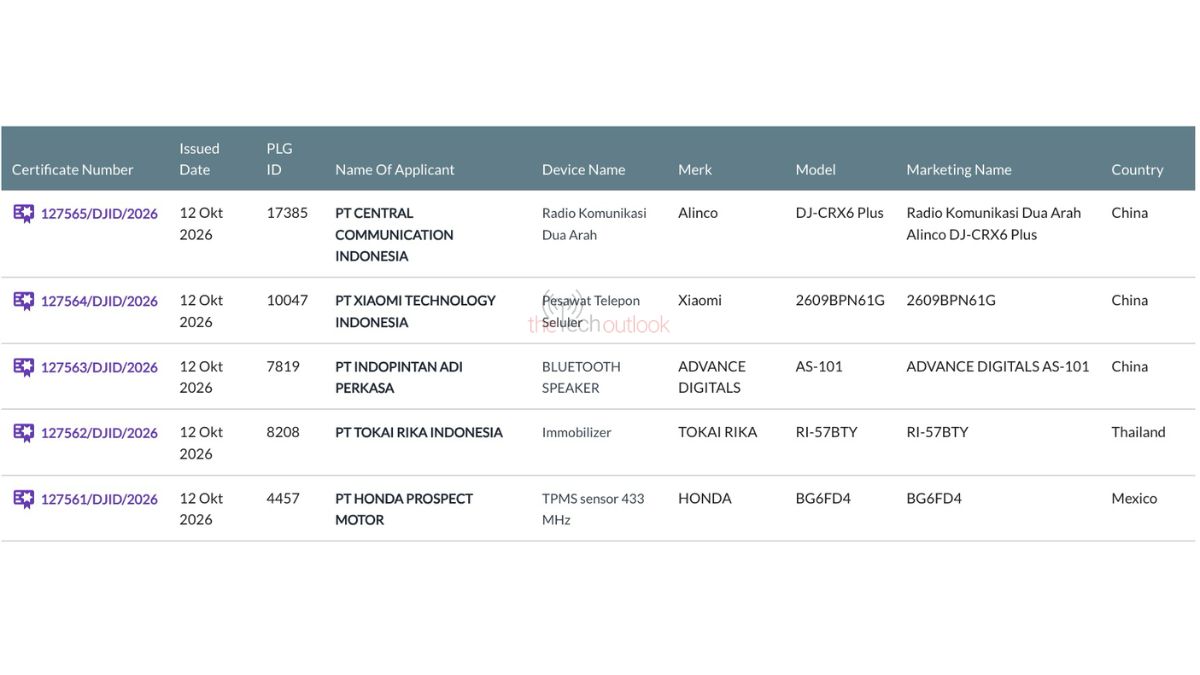Viewport: 1200px width, 675px height.
Task: Click the Xiaomi merk cell
Action: pyautogui.click(x=700, y=300)
